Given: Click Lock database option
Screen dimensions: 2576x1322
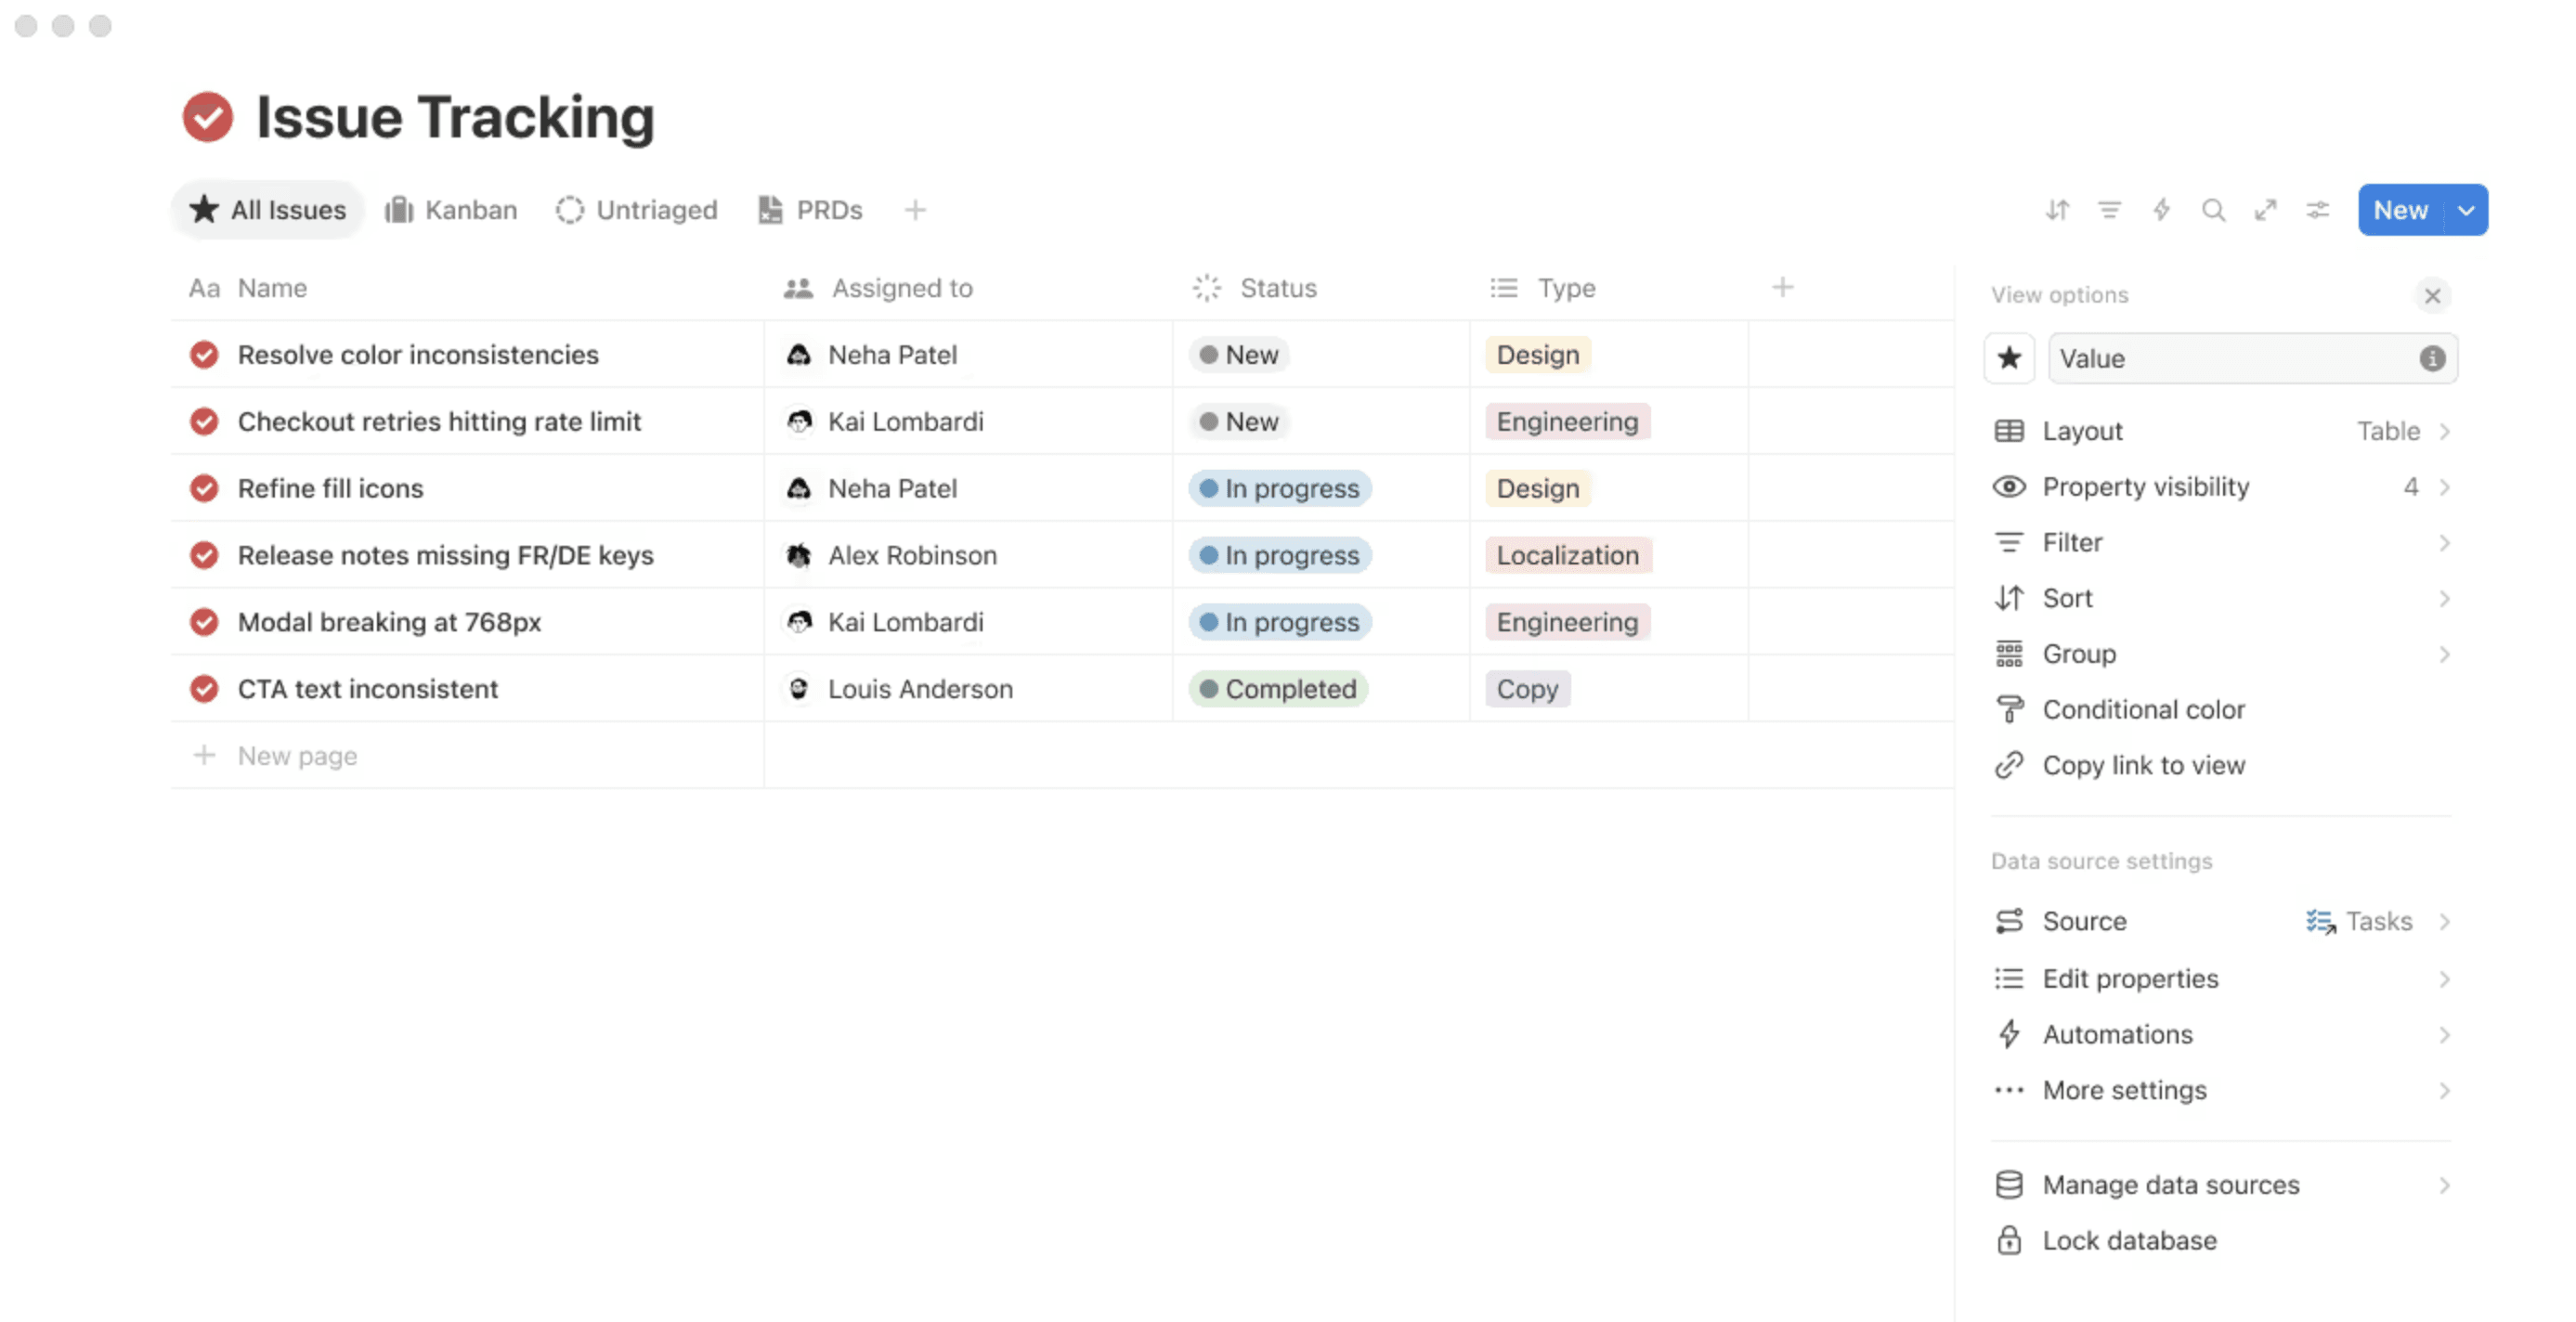Looking at the screenshot, I should pyautogui.click(x=2129, y=1240).
